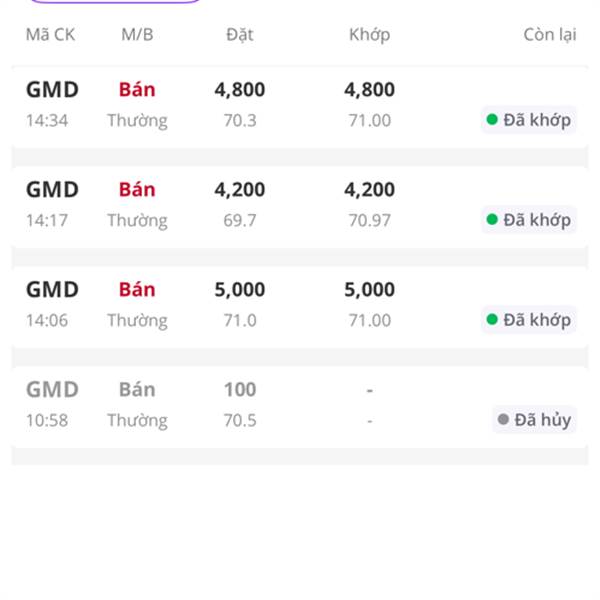600x600 pixels.
Task: Click "Đã khớp" badge for 14:34 order
Action: click(529, 120)
